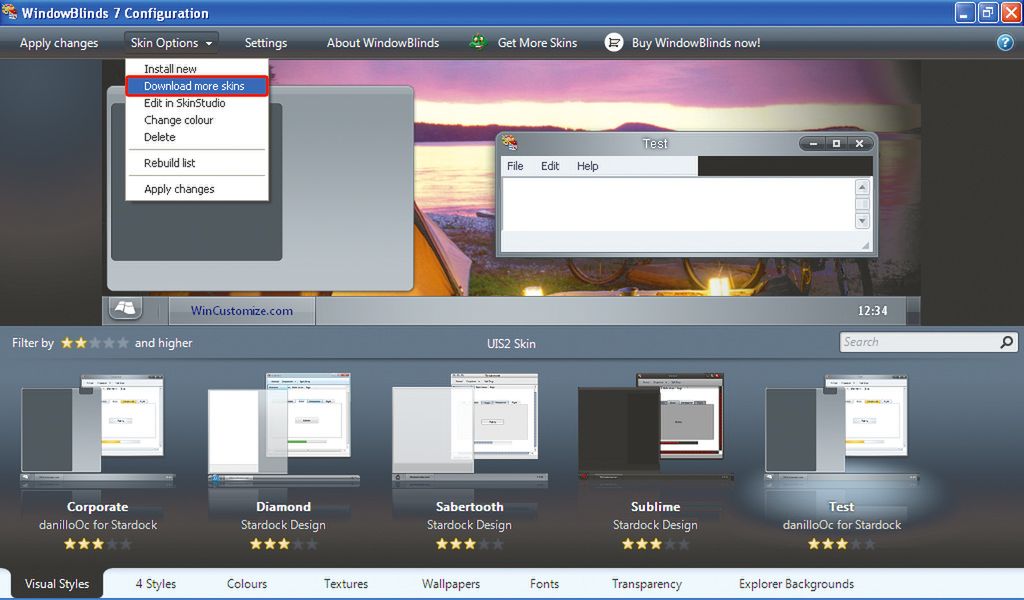1024x600 pixels.
Task: Go to the Wallpapers tab
Action: (x=451, y=584)
